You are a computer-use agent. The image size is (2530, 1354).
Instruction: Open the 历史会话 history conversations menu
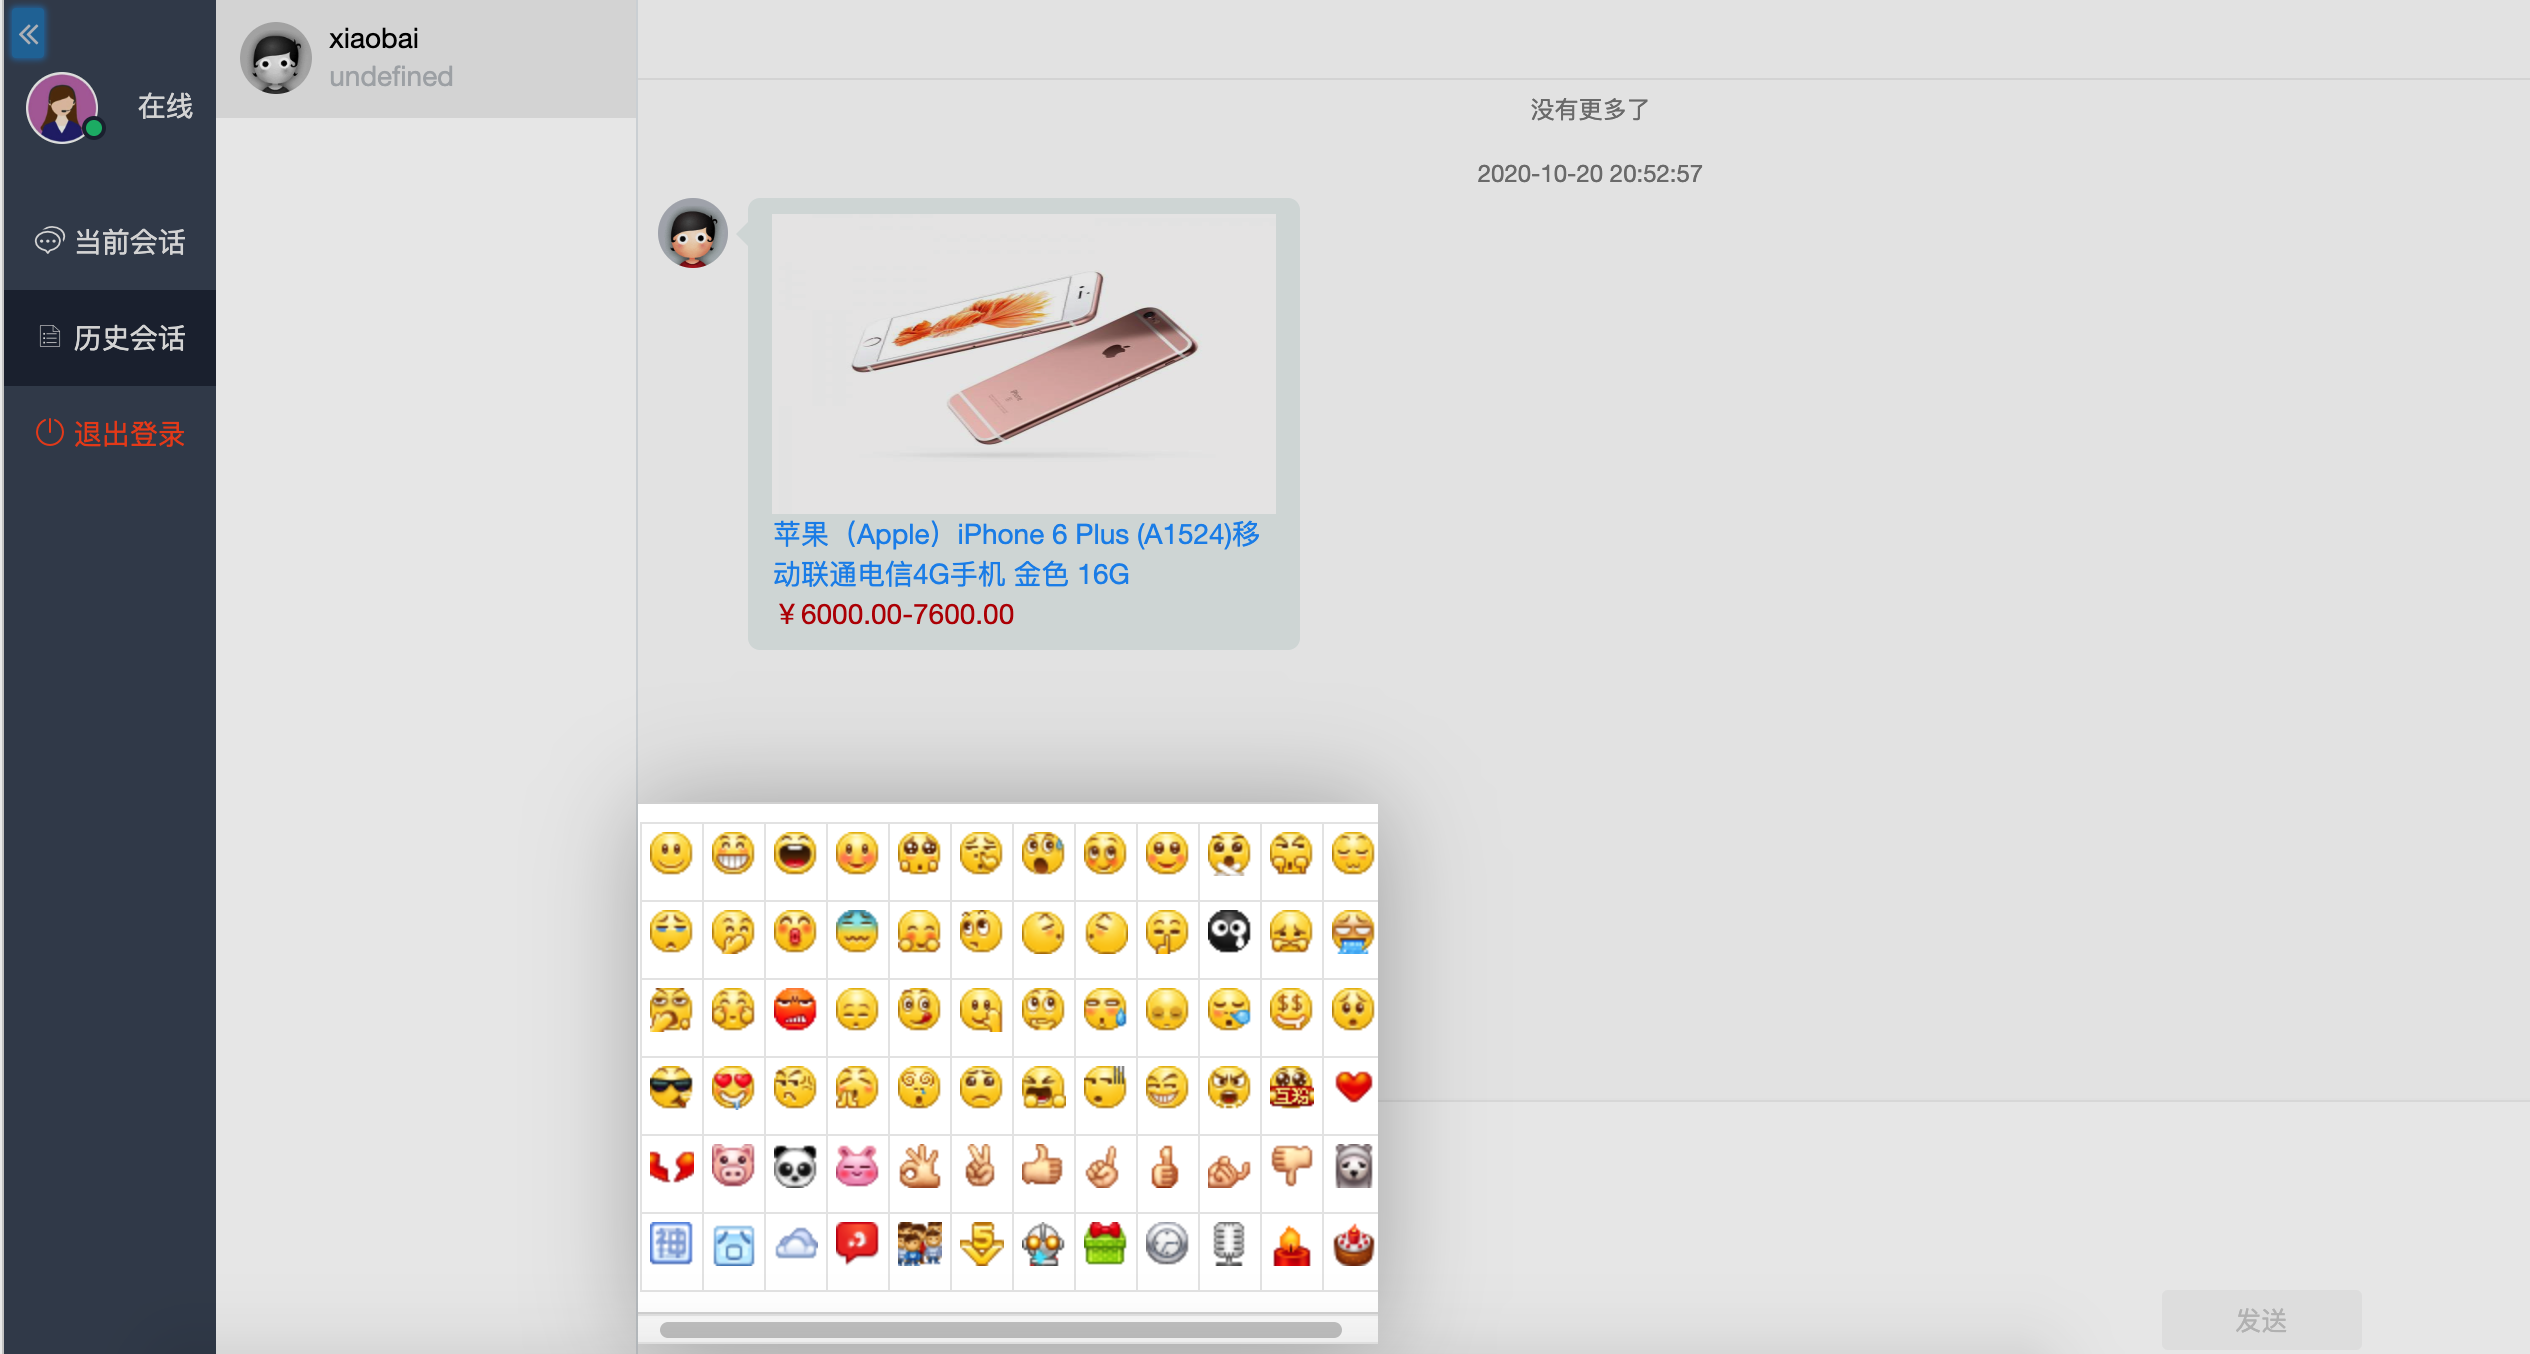[x=110, y=338]
